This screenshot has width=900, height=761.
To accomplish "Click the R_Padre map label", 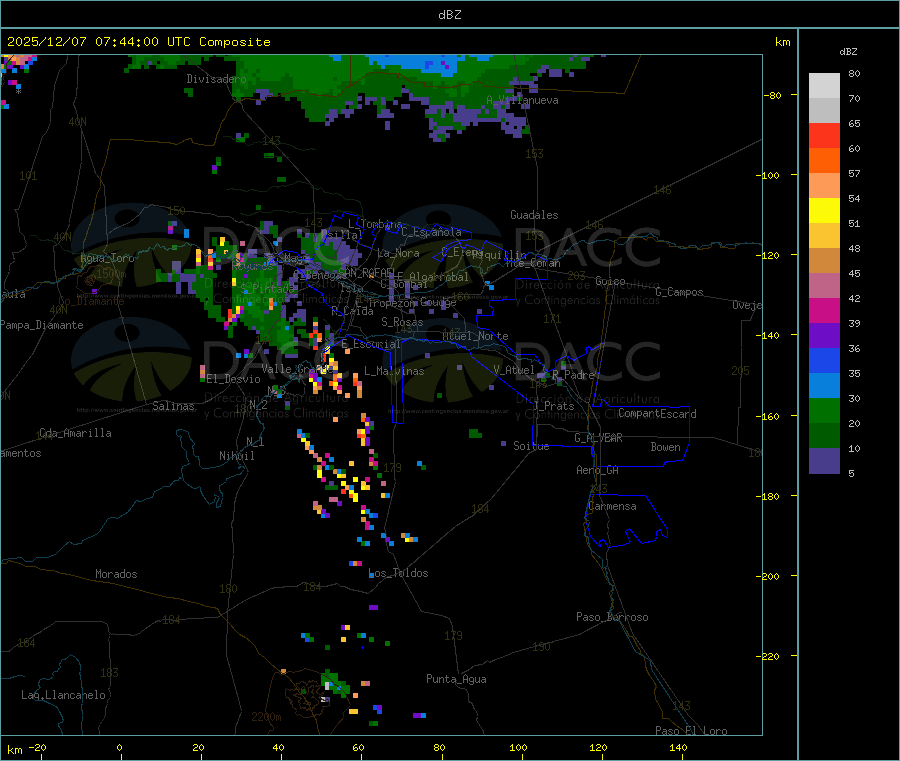I will (x=573, y=375).
